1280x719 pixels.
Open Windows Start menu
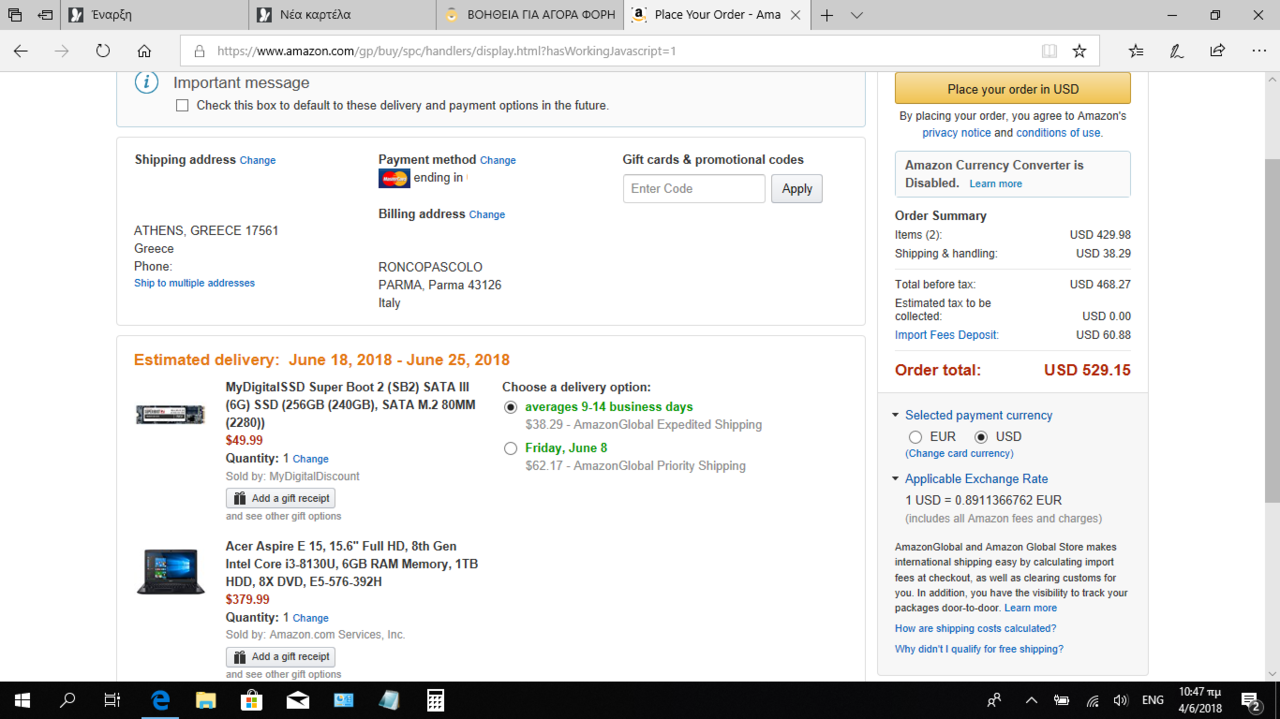point(21,700)
